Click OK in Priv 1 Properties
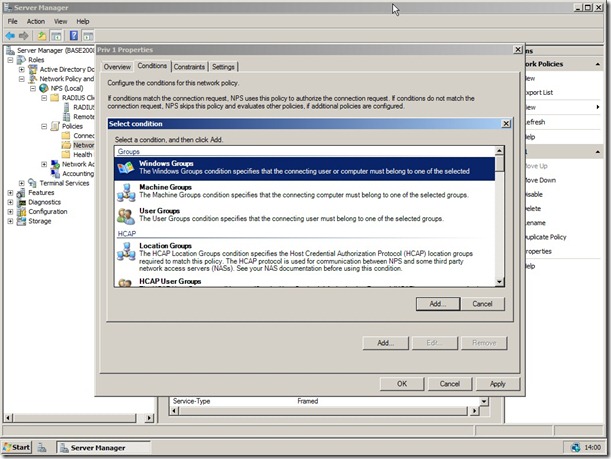Viewport: 611px width, 459px height. [x=402, y=384]
